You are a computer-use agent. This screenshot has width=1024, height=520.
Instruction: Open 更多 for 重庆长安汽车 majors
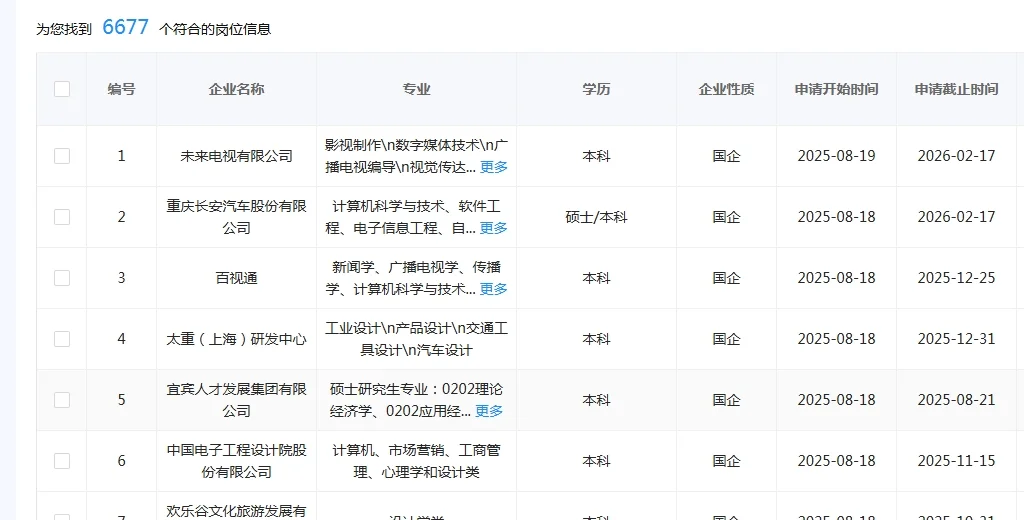click(x=494, y=228)
